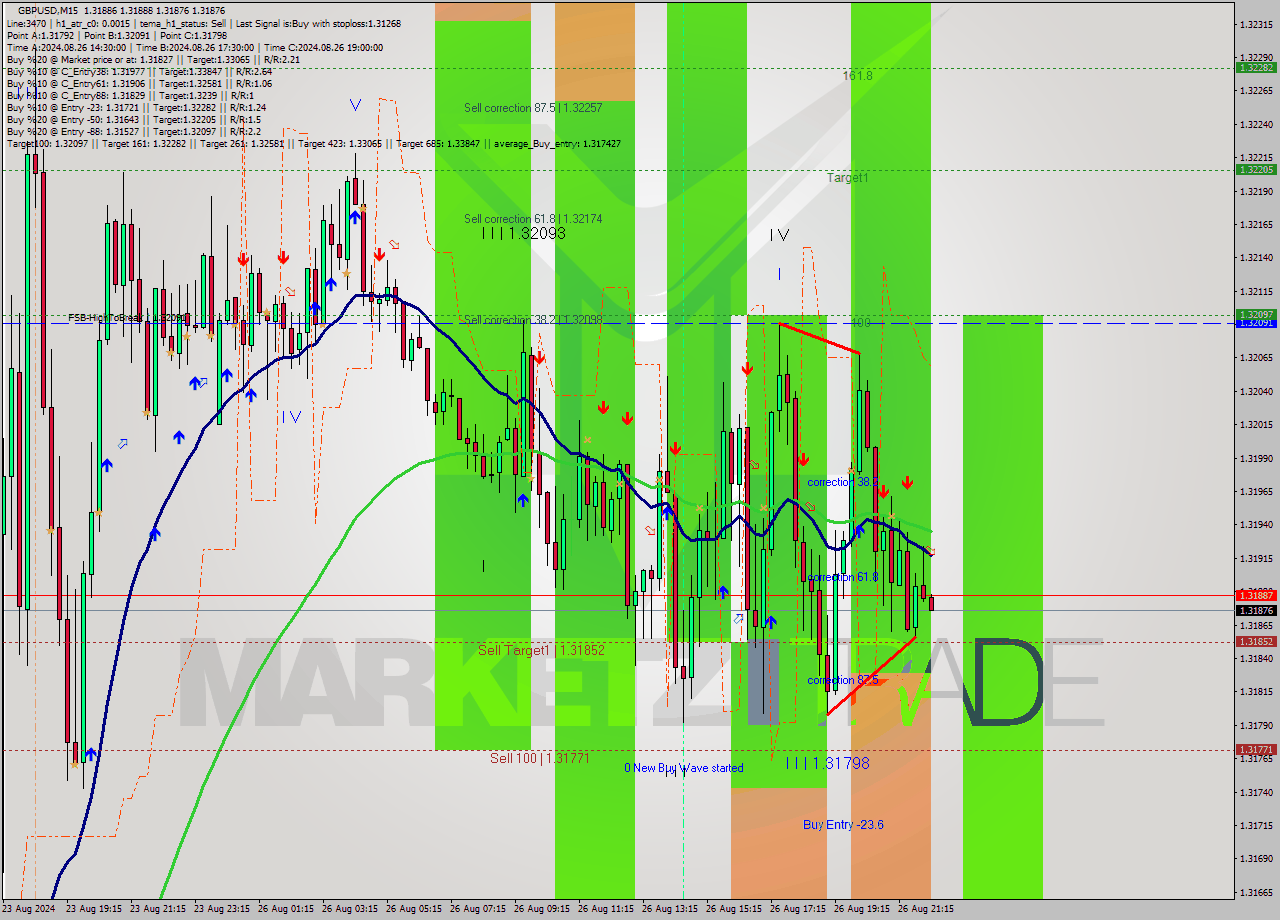Click the '26 Aug 09:15' time label
This screenshot has height=920, width=1280.
[542, 909]
